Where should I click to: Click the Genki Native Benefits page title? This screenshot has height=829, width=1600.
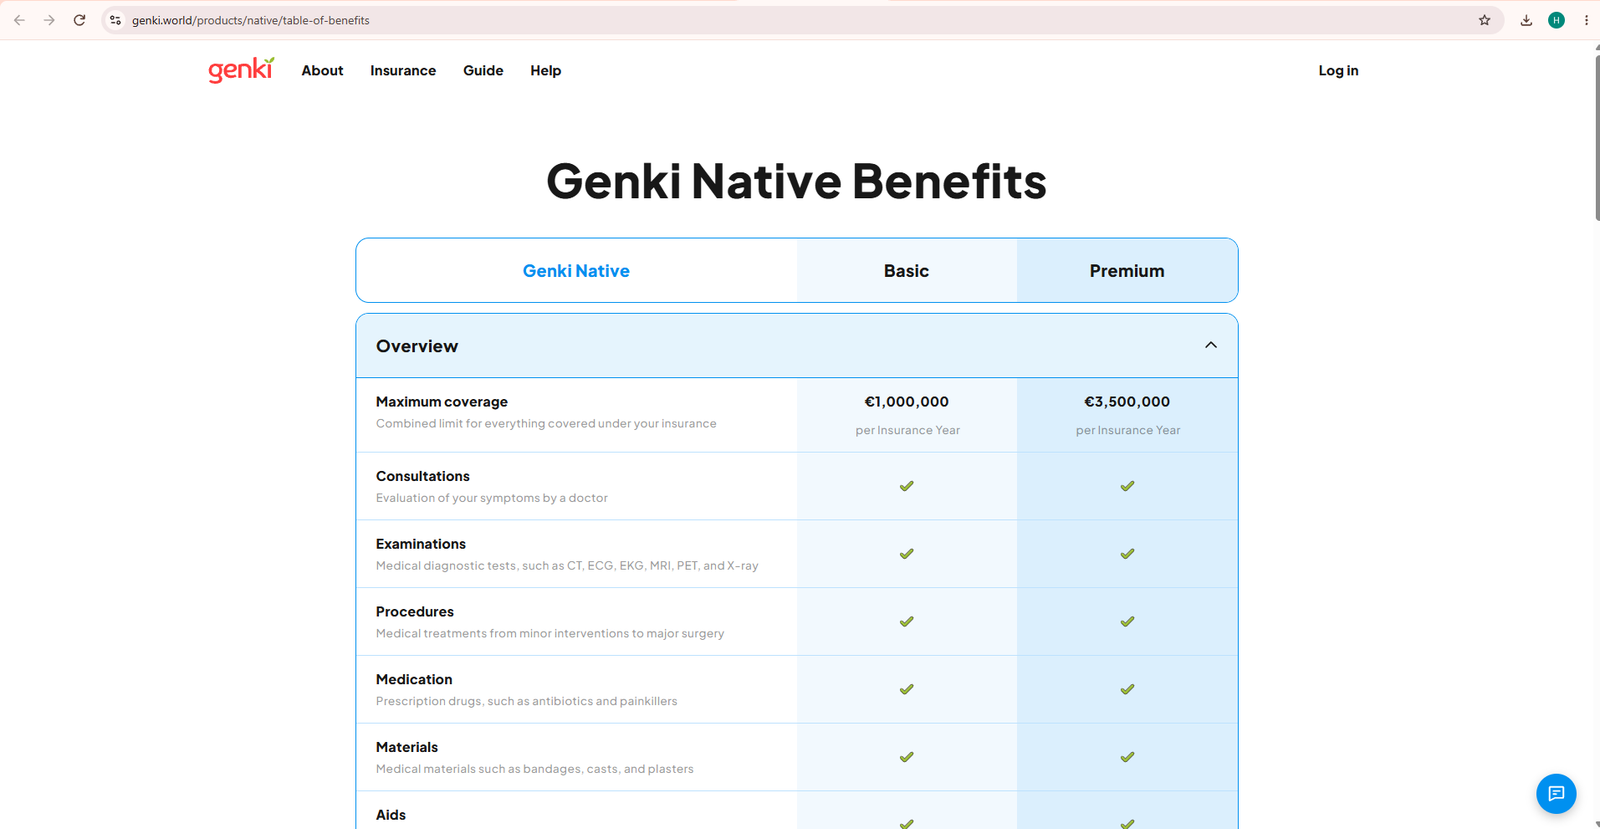(x=796, y=182)
